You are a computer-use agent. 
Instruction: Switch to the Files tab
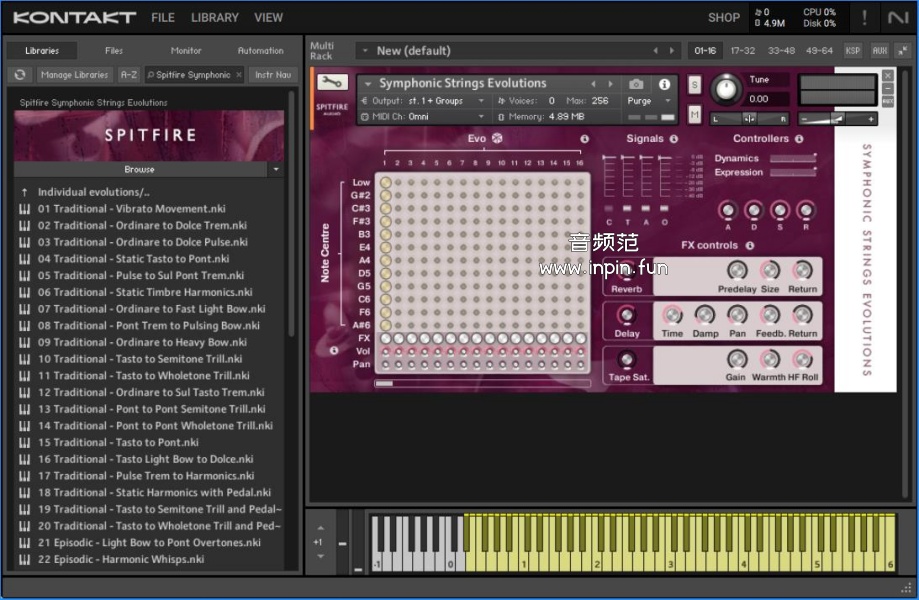(x=114, y=50)
